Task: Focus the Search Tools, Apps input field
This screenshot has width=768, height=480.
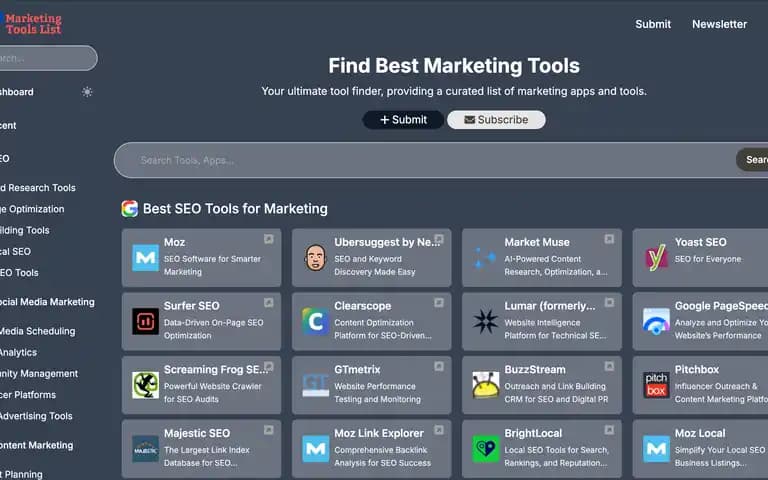Action: click(424, 160)
